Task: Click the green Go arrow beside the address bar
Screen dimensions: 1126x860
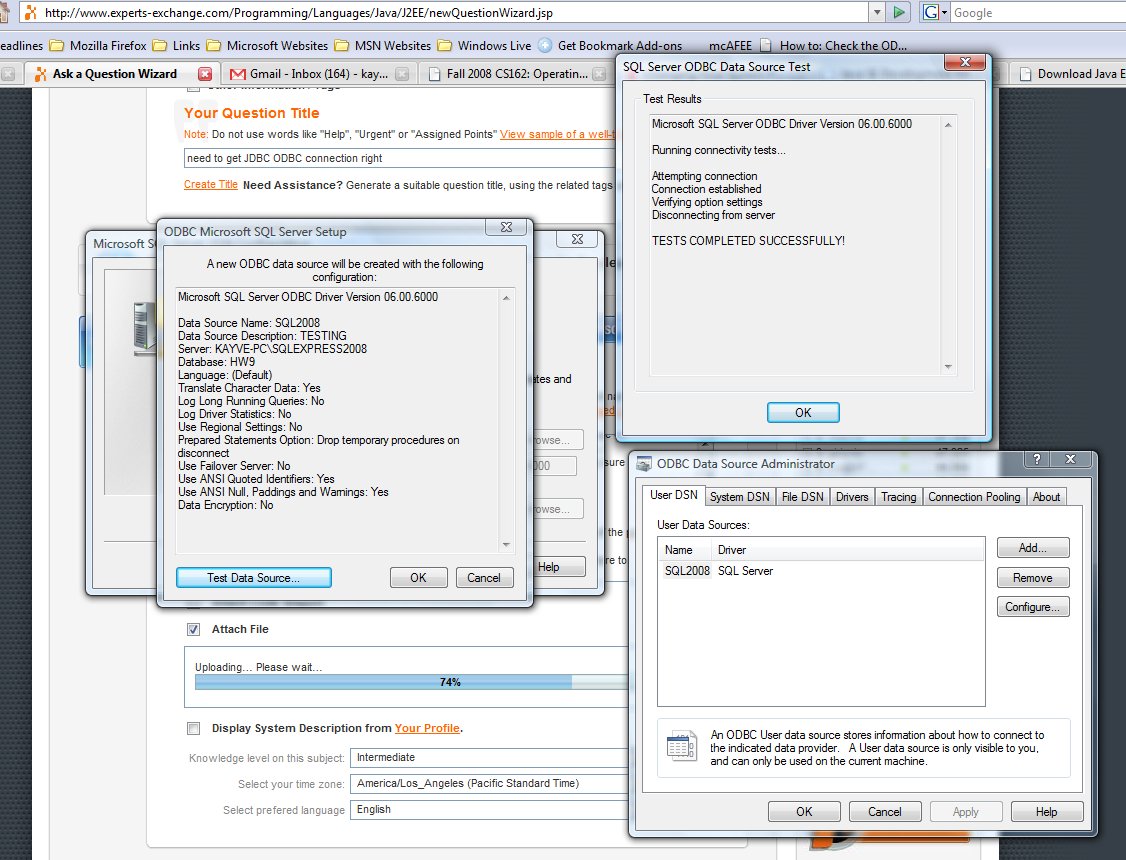Action: 898,12
